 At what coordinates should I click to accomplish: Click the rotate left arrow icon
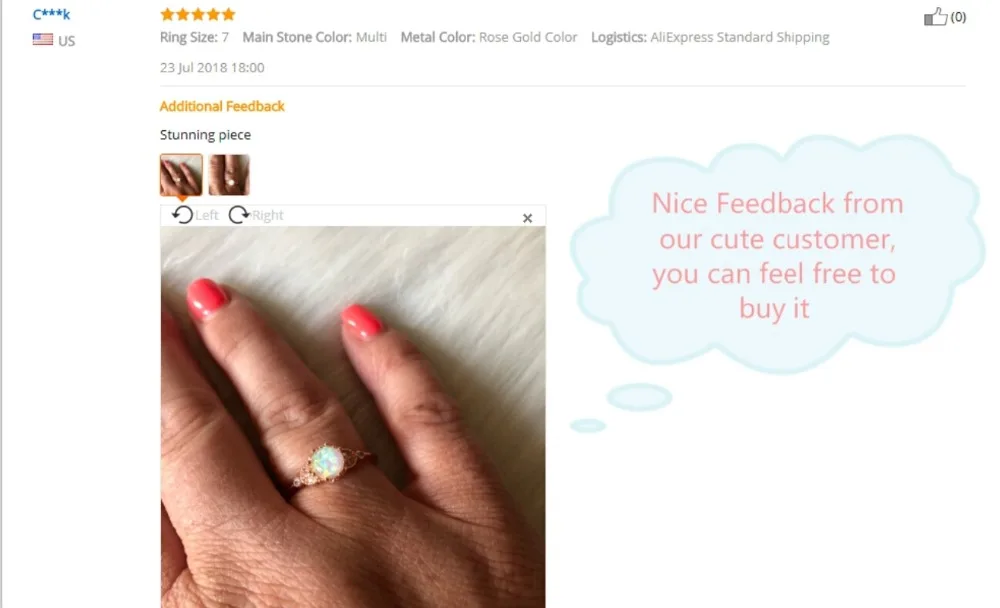182,215
